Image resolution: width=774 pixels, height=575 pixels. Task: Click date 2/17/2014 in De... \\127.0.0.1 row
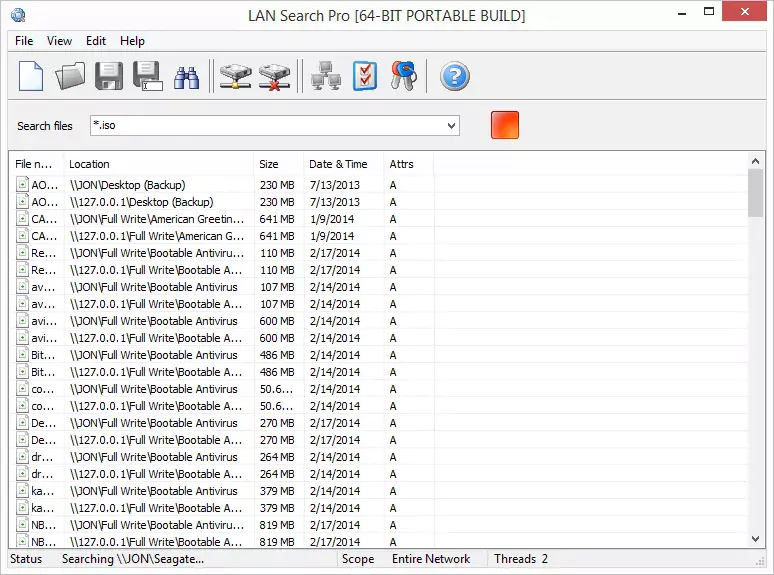coord(335,440)
